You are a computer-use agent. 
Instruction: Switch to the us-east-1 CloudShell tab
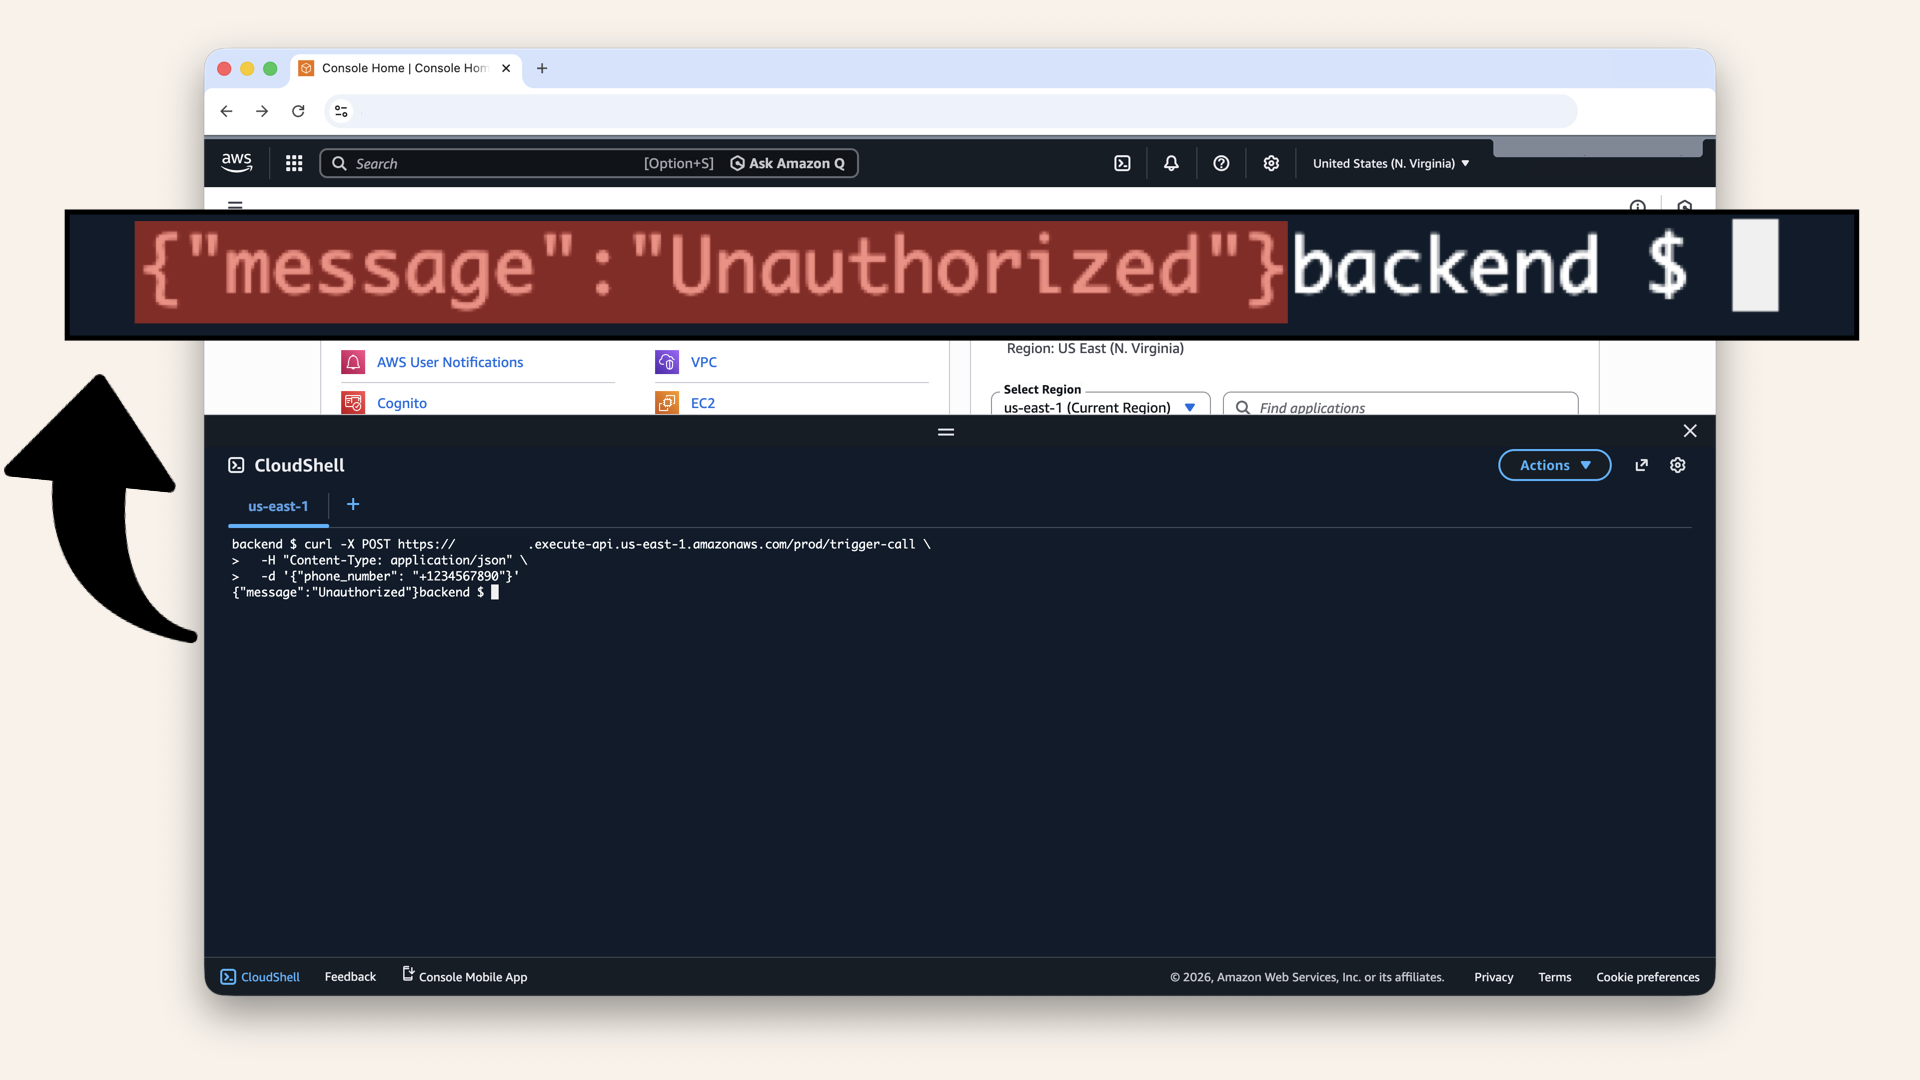277,506
